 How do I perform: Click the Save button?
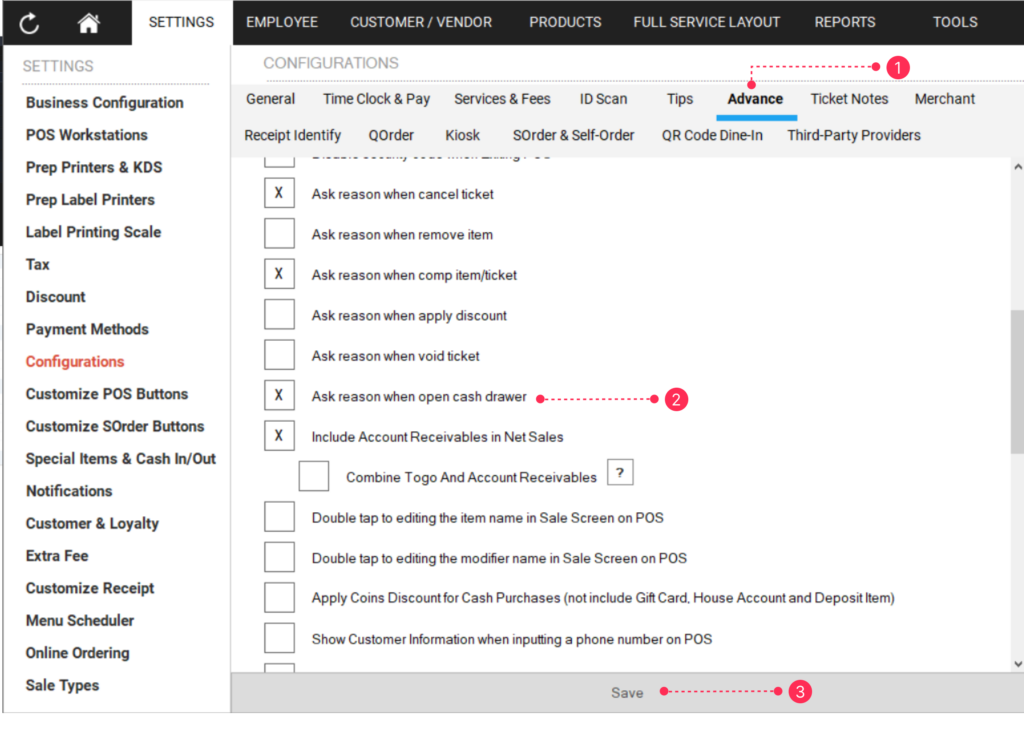pyautogui.click(x=627, y=693)
